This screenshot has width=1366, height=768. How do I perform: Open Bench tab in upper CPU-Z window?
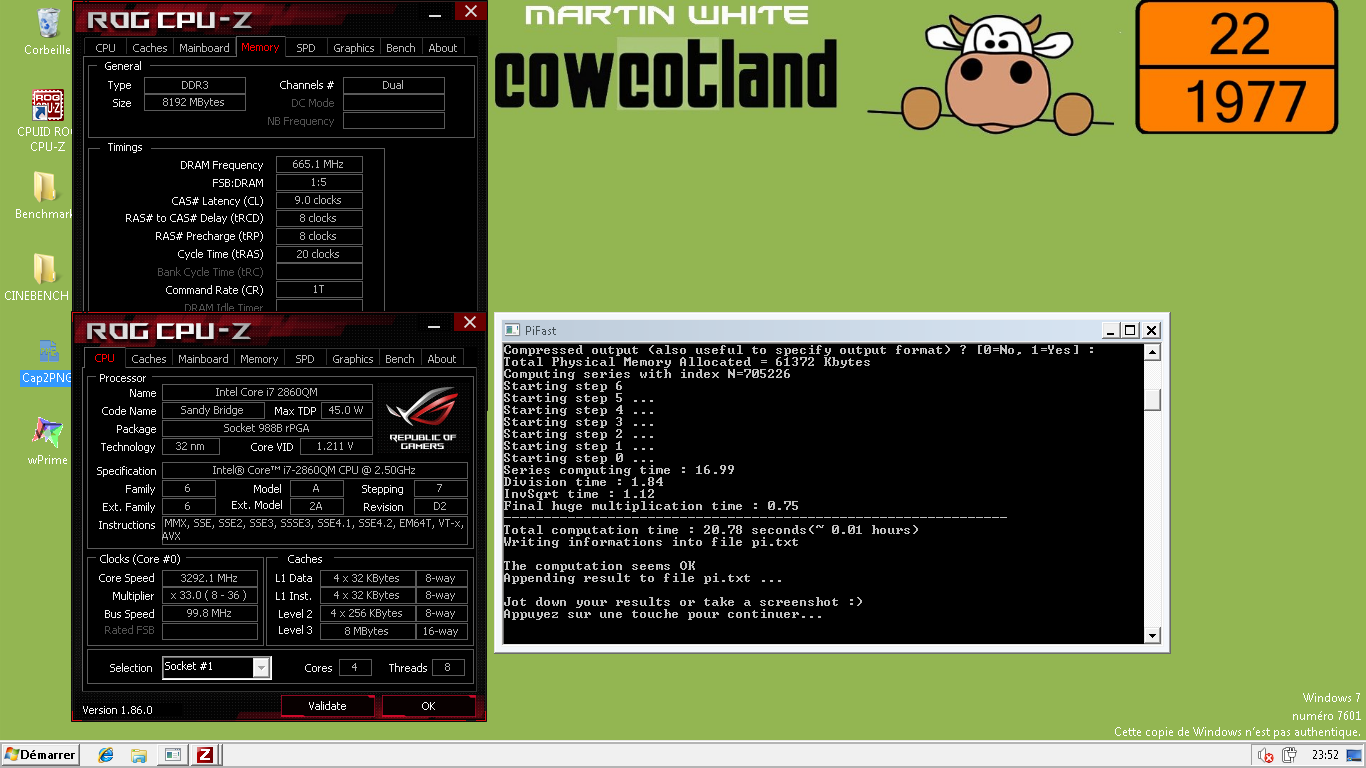click(401, 47)
